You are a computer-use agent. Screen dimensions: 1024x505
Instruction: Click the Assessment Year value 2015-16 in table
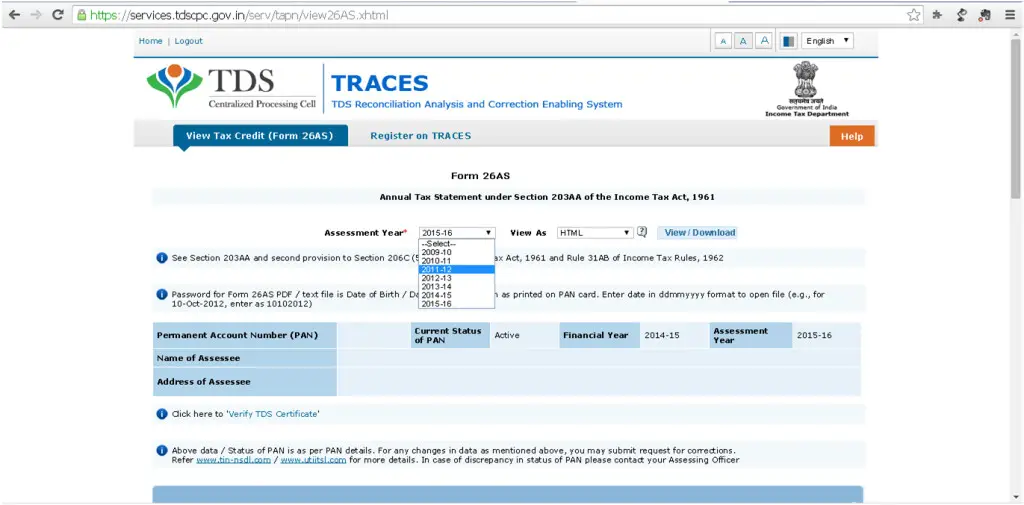pos(814,335)
